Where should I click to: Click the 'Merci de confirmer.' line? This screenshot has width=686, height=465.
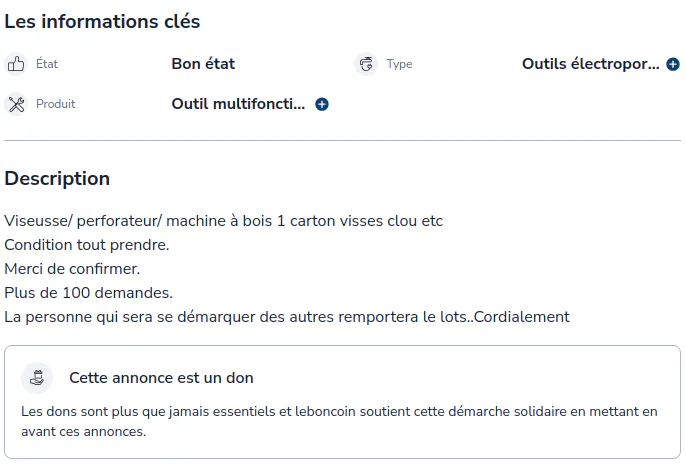72,269
